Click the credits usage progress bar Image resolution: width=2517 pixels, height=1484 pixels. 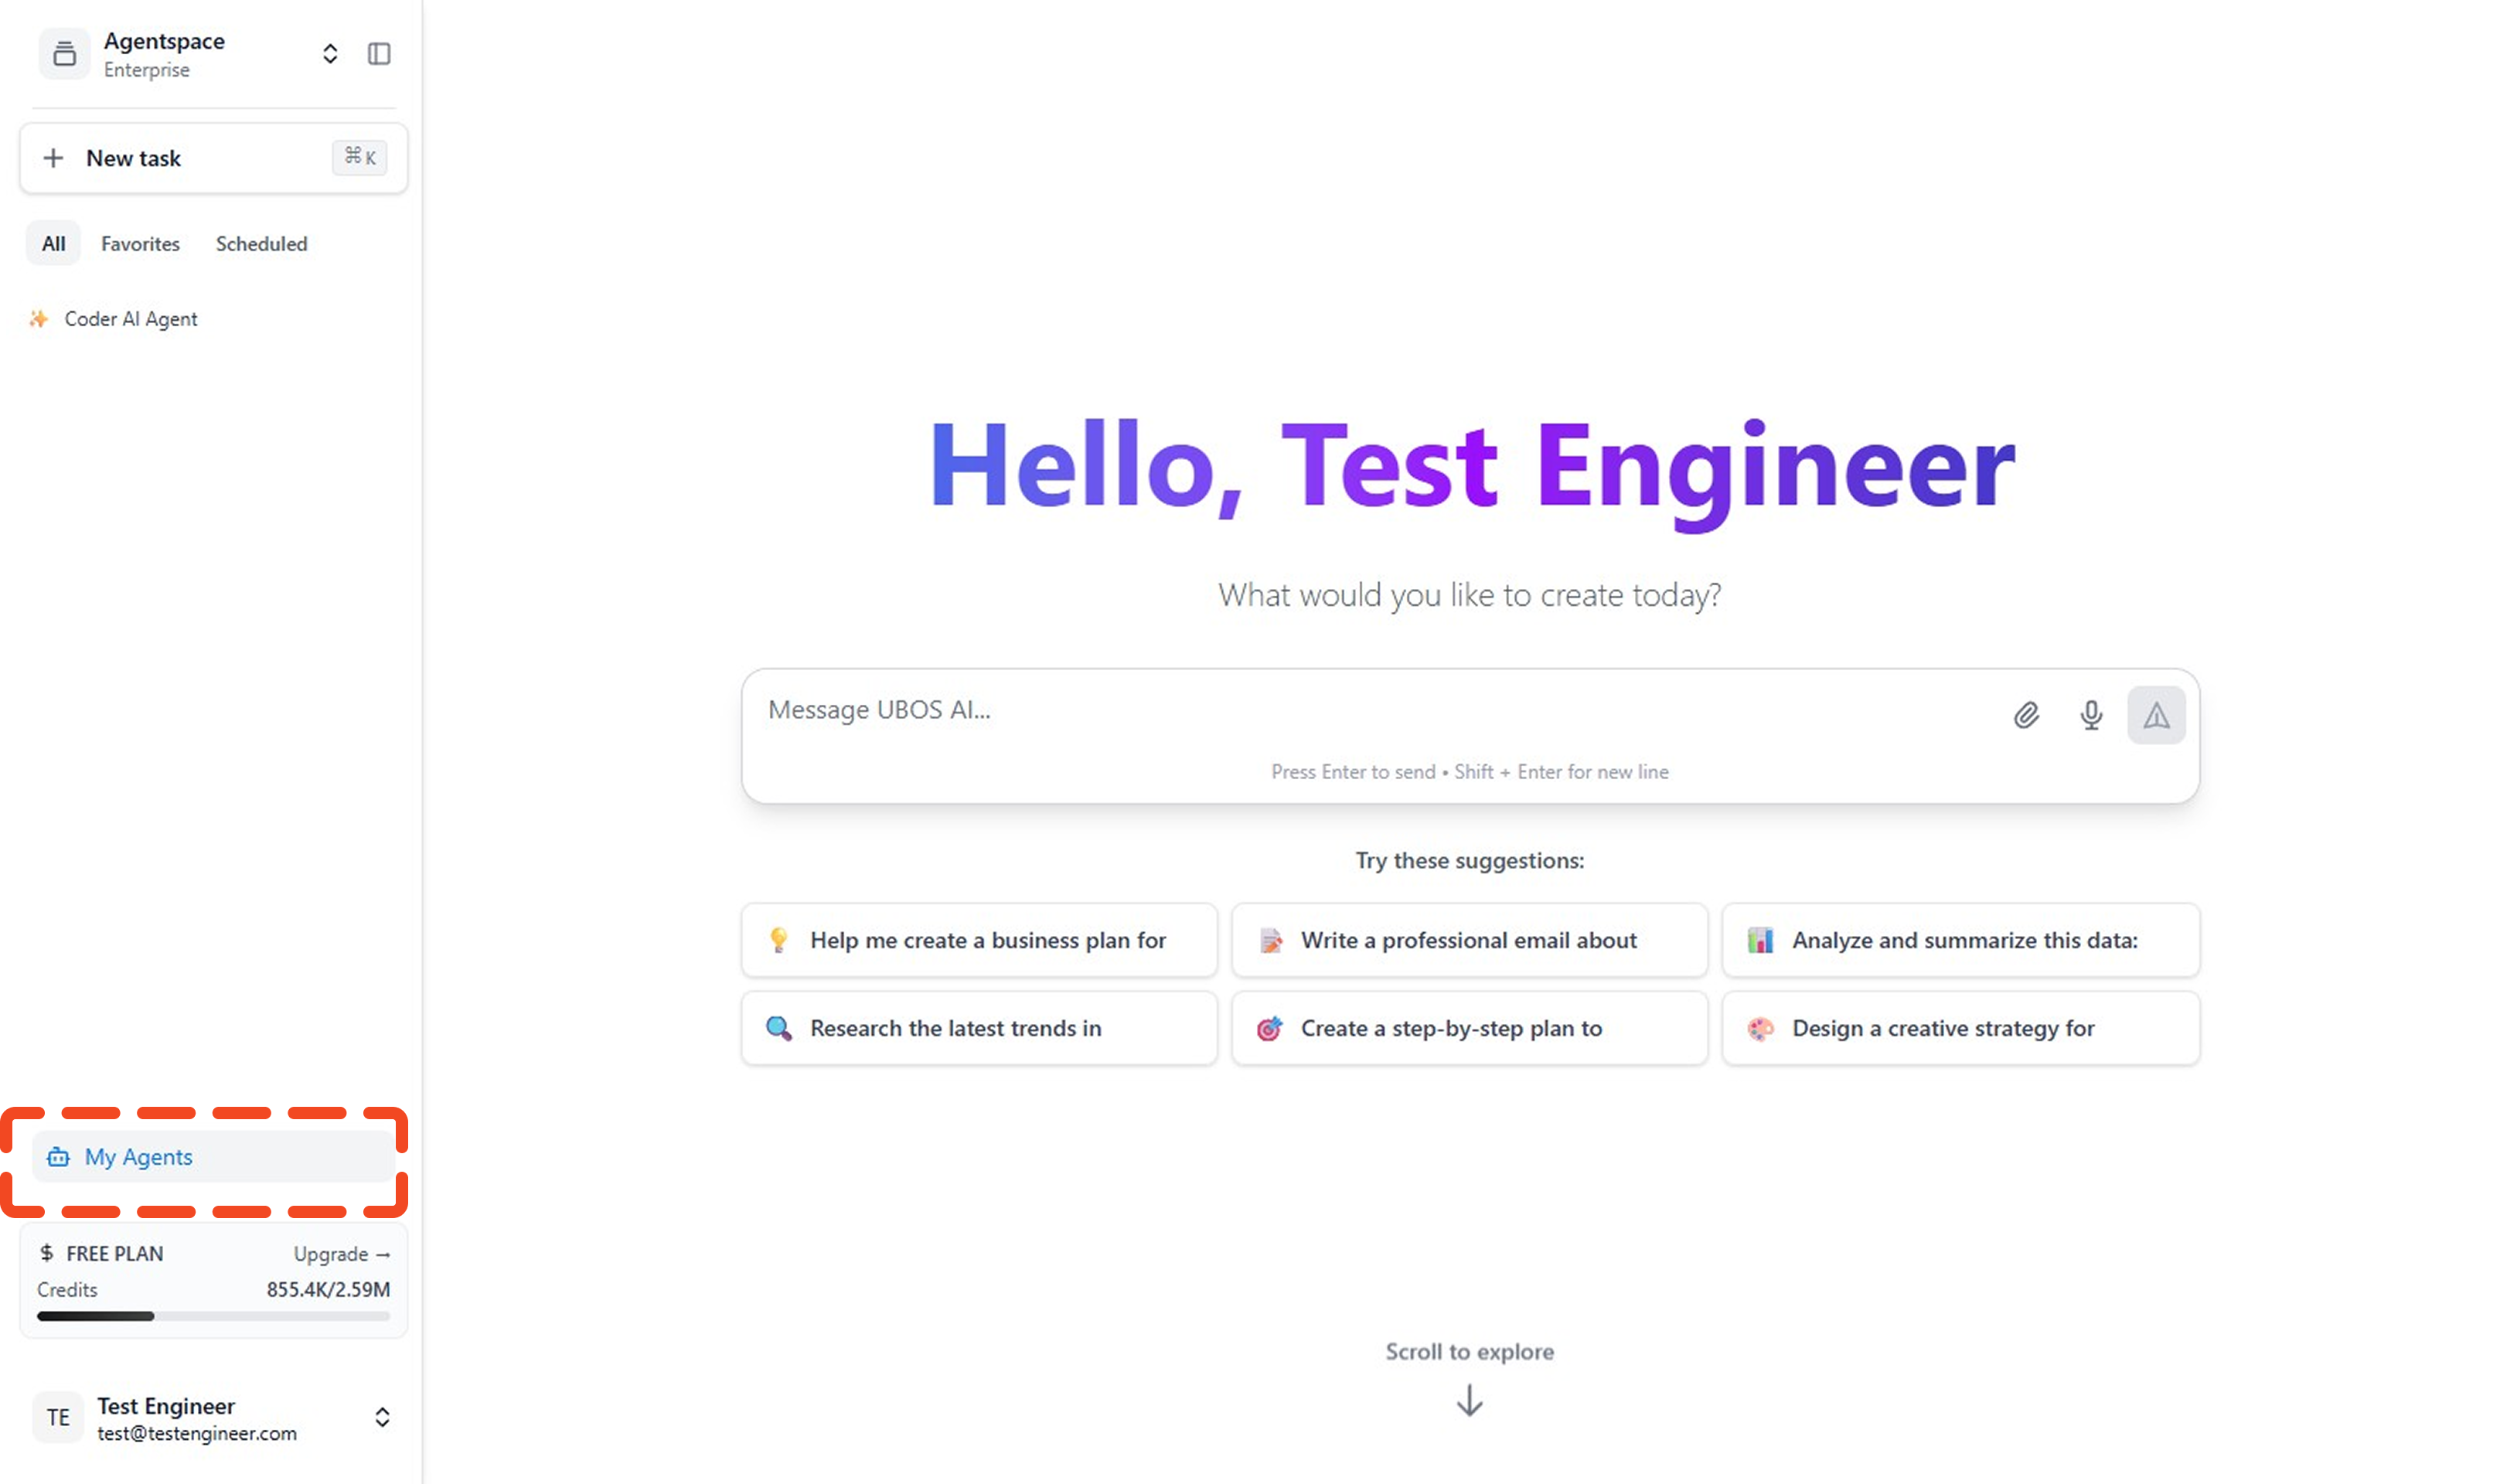pos(213,1316)
